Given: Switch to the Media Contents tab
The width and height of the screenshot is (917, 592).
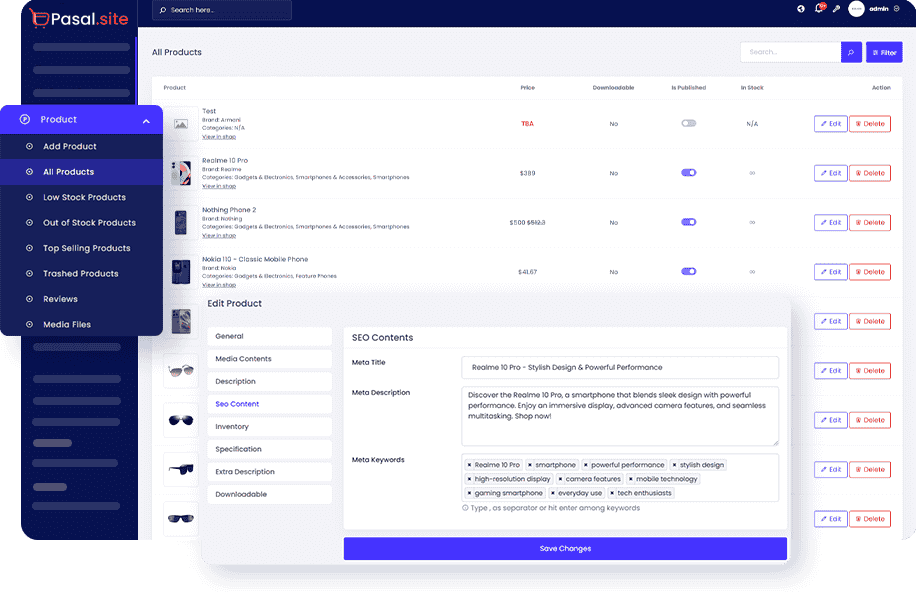Looking at the screenshot, I should point(270,359).
